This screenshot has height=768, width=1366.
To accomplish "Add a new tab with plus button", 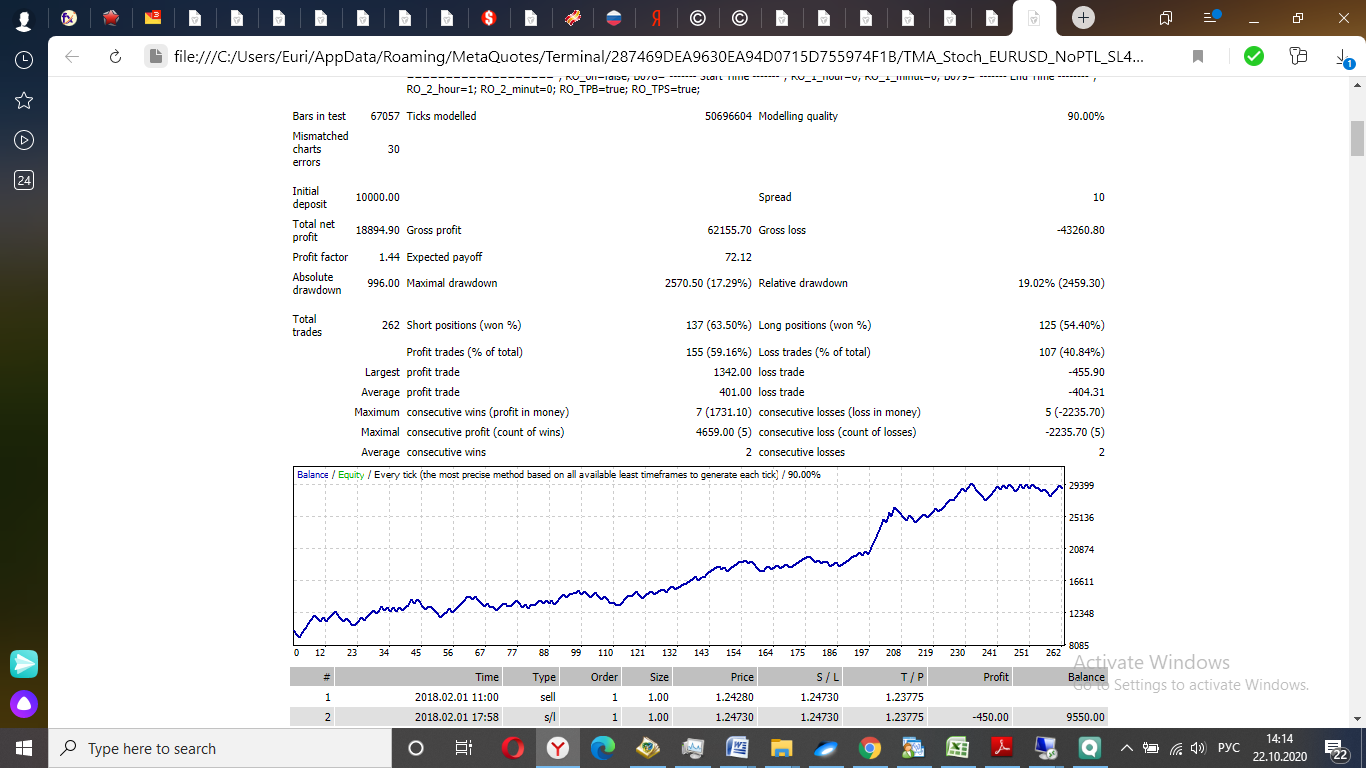I will click(x=1084, y=18).
